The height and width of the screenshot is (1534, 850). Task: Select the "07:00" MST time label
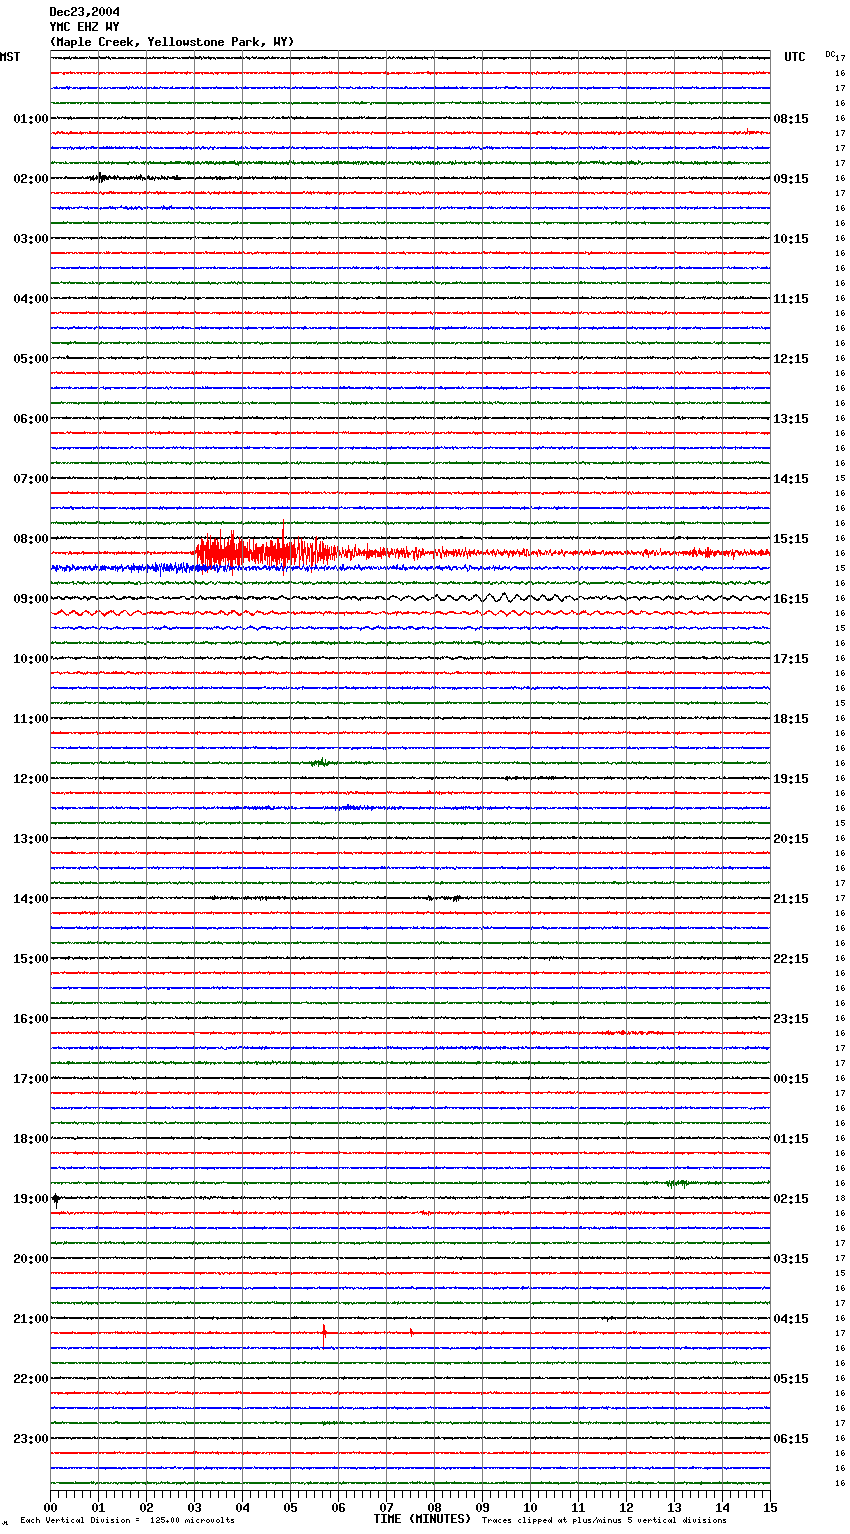pos(31,479)
